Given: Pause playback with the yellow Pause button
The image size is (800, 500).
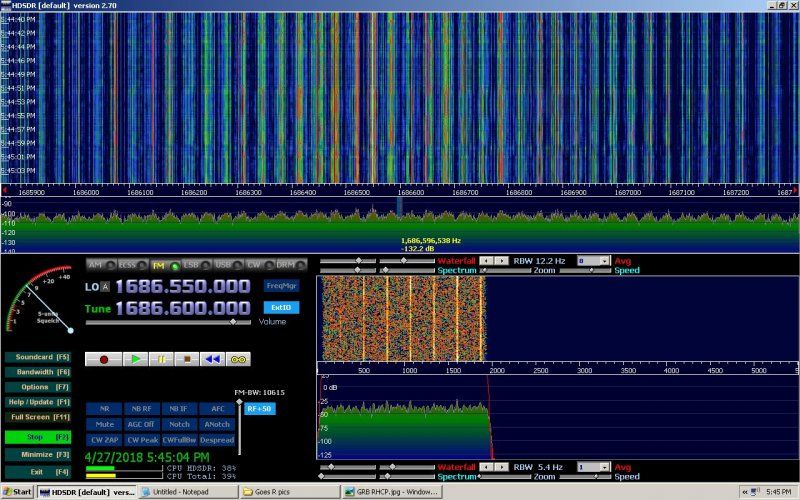Looking at the screenshot, I should click(x=161, y=359).
